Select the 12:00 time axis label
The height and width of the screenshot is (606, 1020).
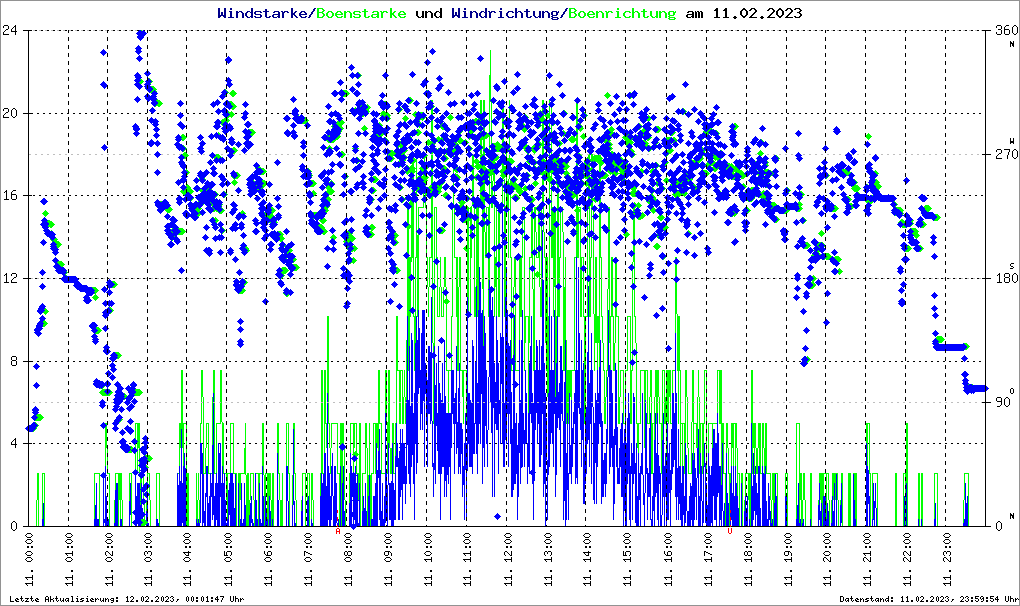coord(508,563)
